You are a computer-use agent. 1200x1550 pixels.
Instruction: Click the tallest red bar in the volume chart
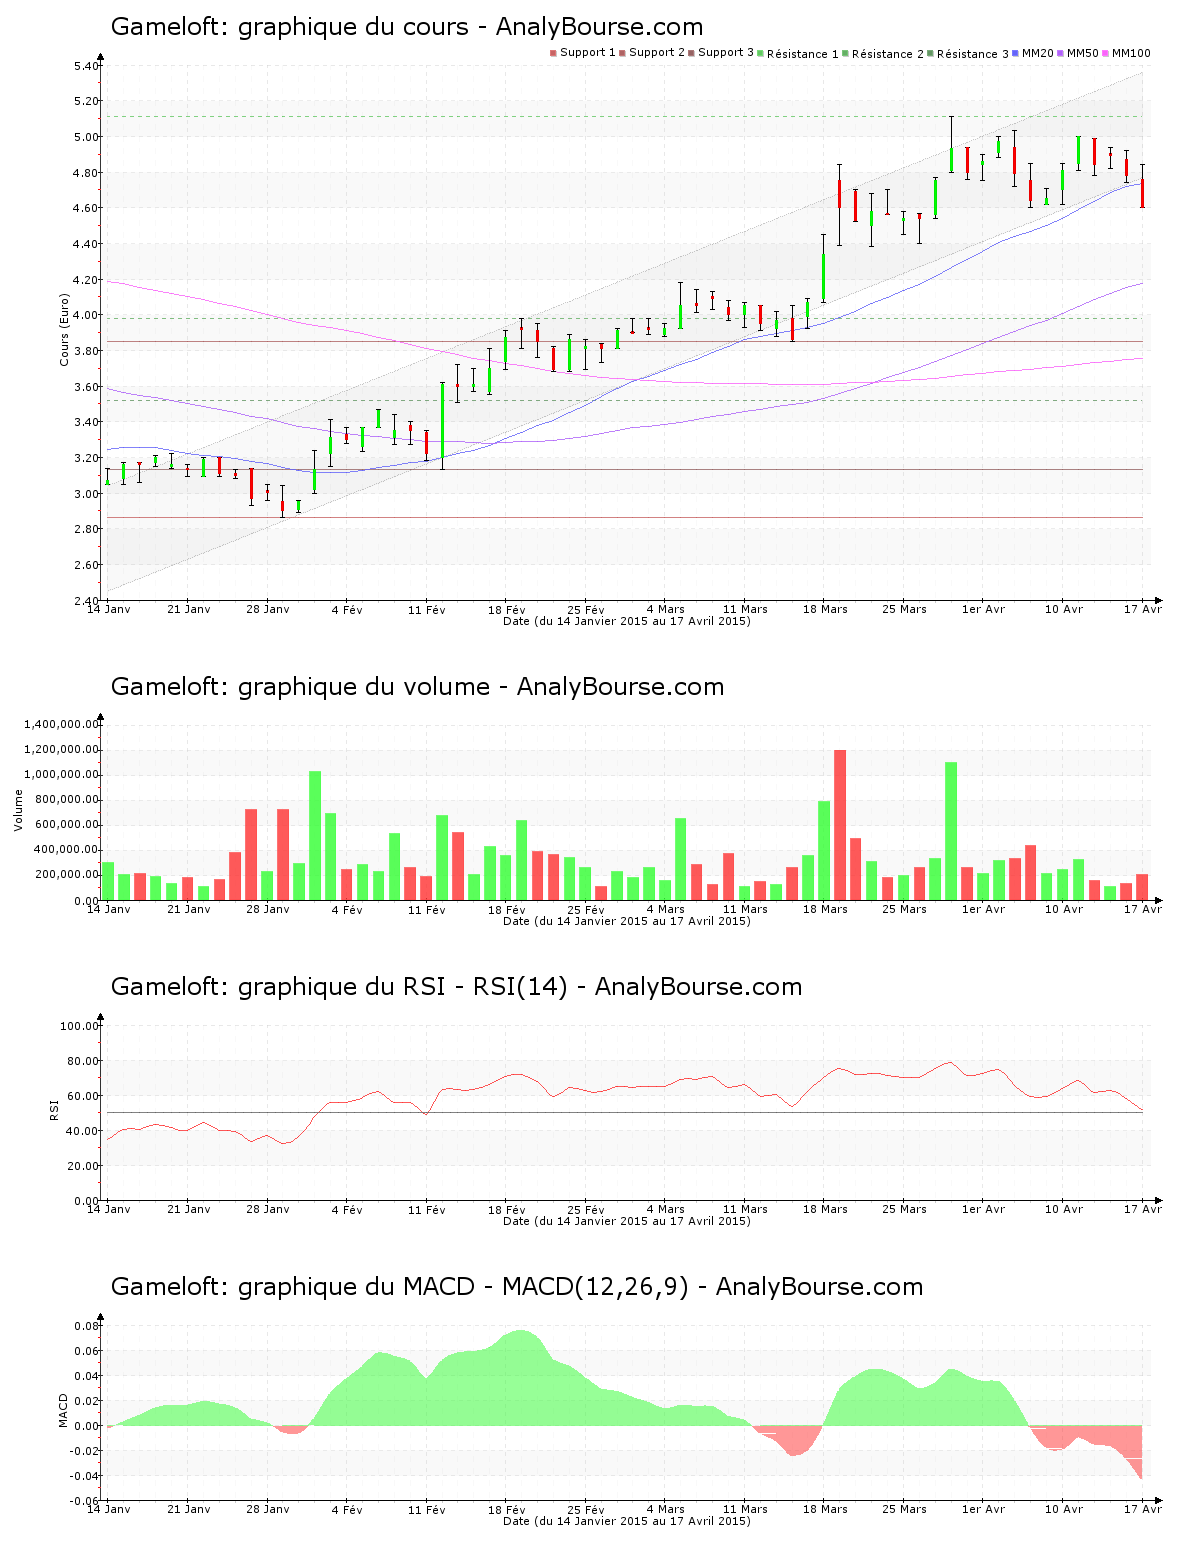(x=840, y=825)
